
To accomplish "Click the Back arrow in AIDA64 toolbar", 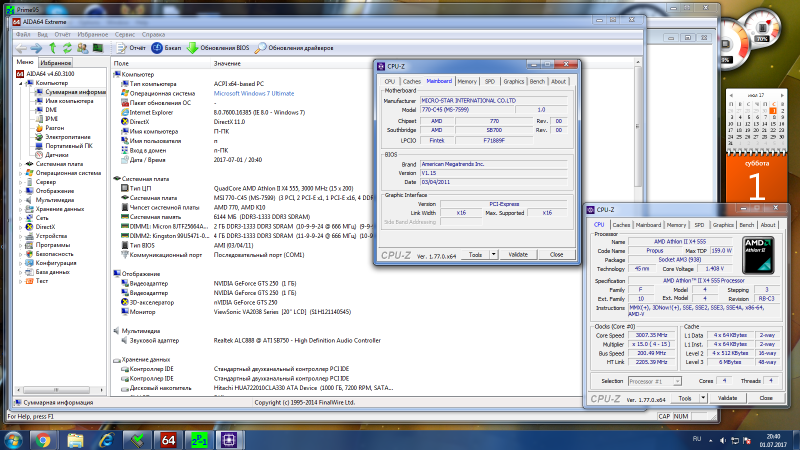I will tap(23, 47).
